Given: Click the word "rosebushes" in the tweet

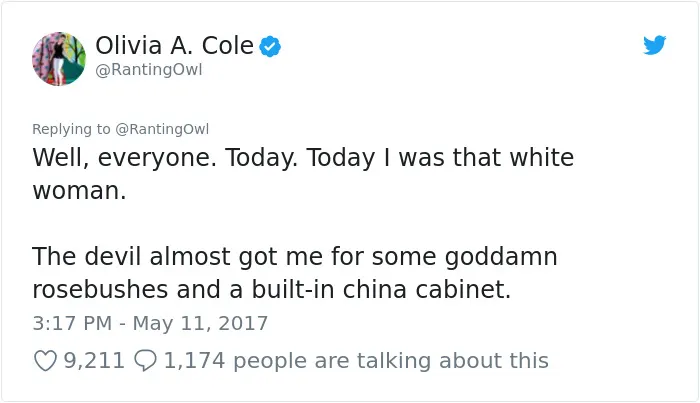Looking at the screenshot, I should (x=100, y=289).
